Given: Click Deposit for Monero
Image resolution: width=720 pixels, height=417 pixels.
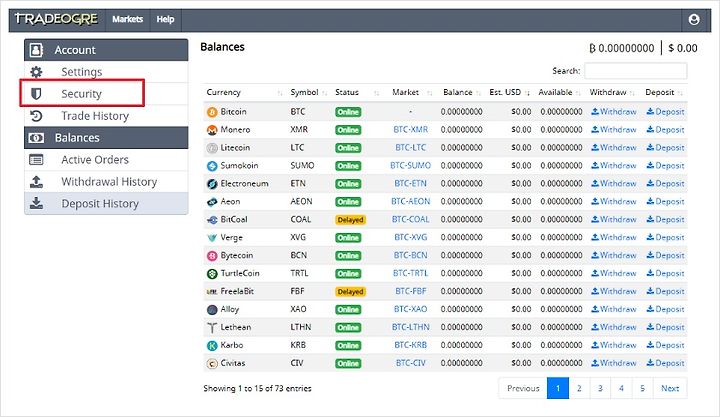Looking at the screenshot, I should pos(665,130).
